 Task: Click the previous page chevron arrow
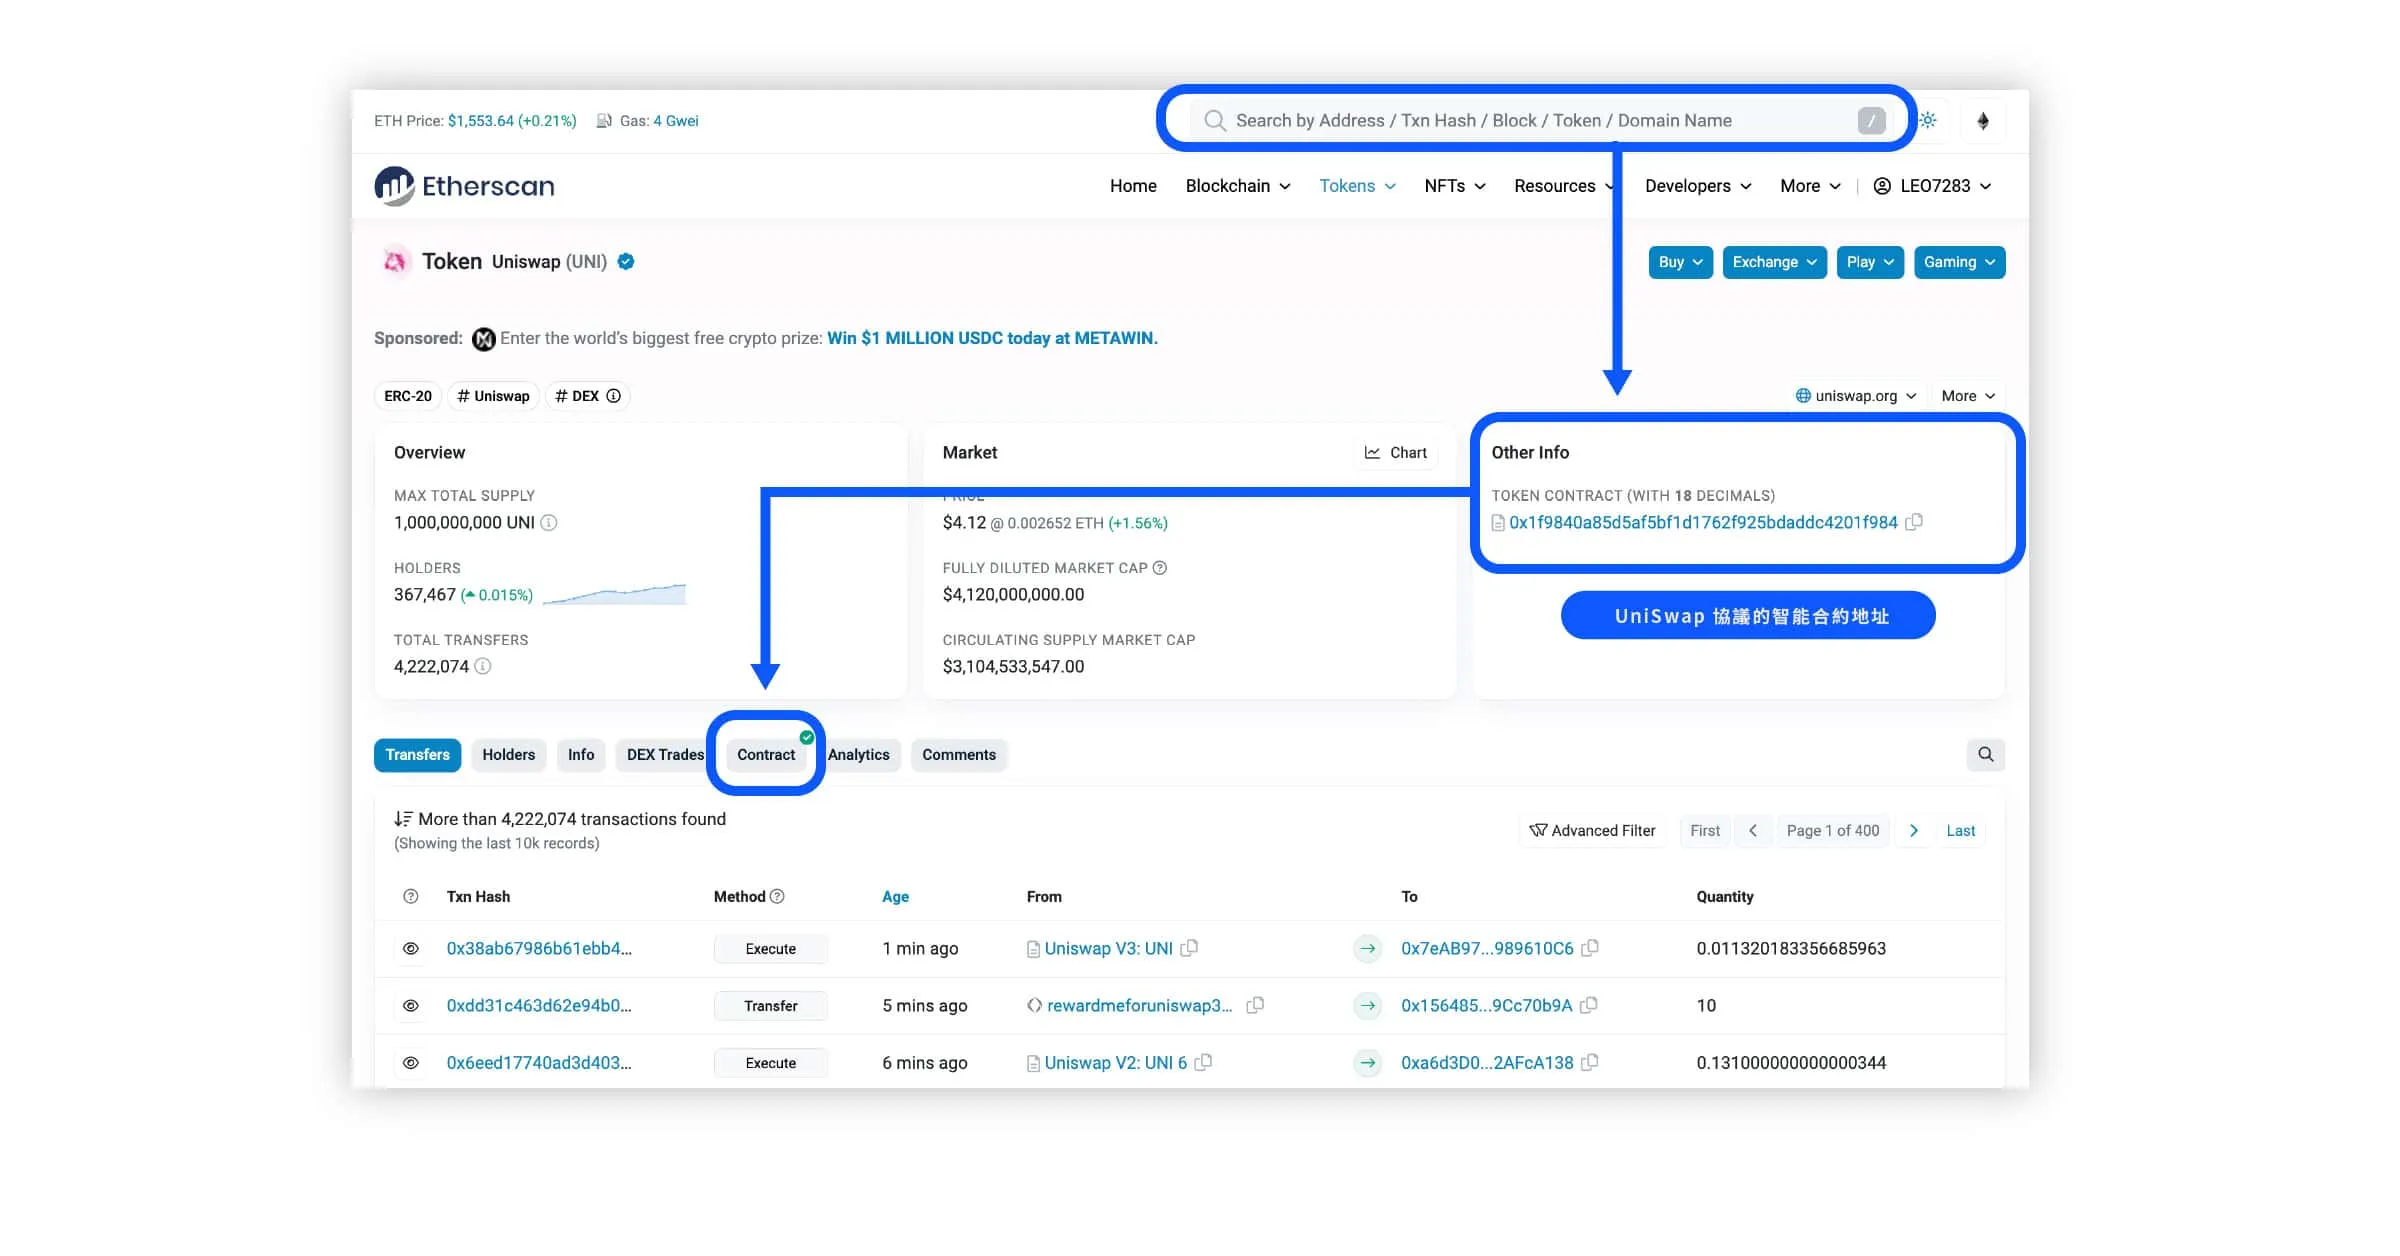tap(1753, 830)
